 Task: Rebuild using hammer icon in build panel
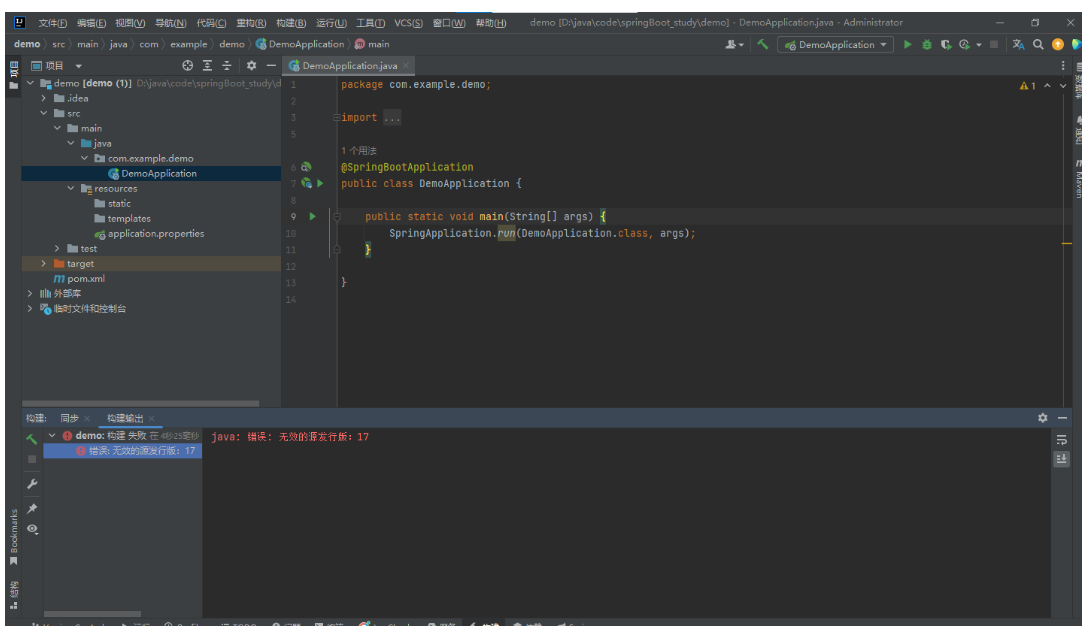coord(32,439)
